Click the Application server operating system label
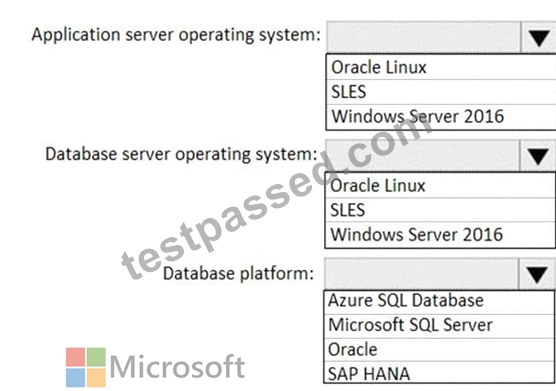The image size is (556, 391). [x=176, y=35]
